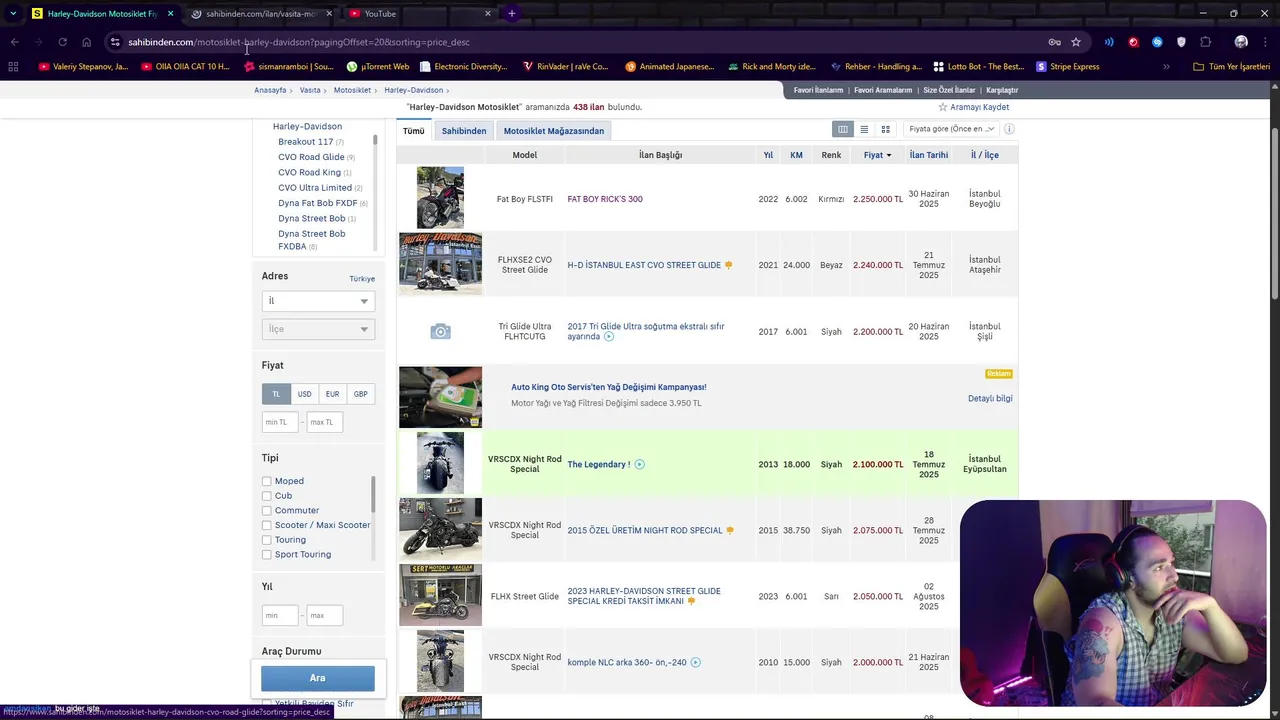Open the Shazam extension icon
The width and height of the screenshot is (1280, 720).
point(1157,42)
